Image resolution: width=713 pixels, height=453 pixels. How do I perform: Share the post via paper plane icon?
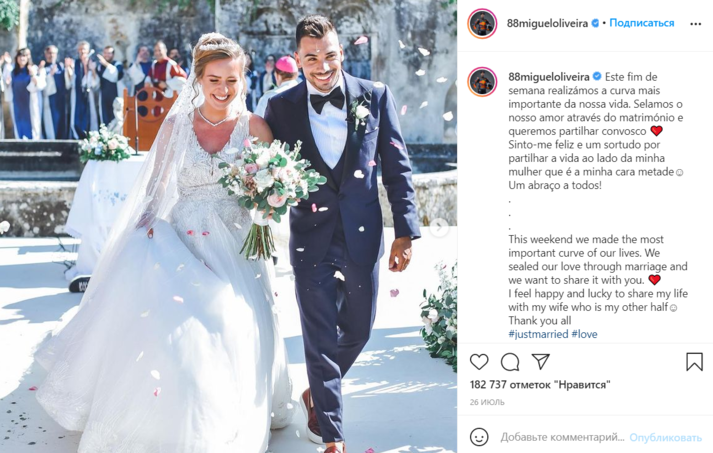[x=541, y=362]
